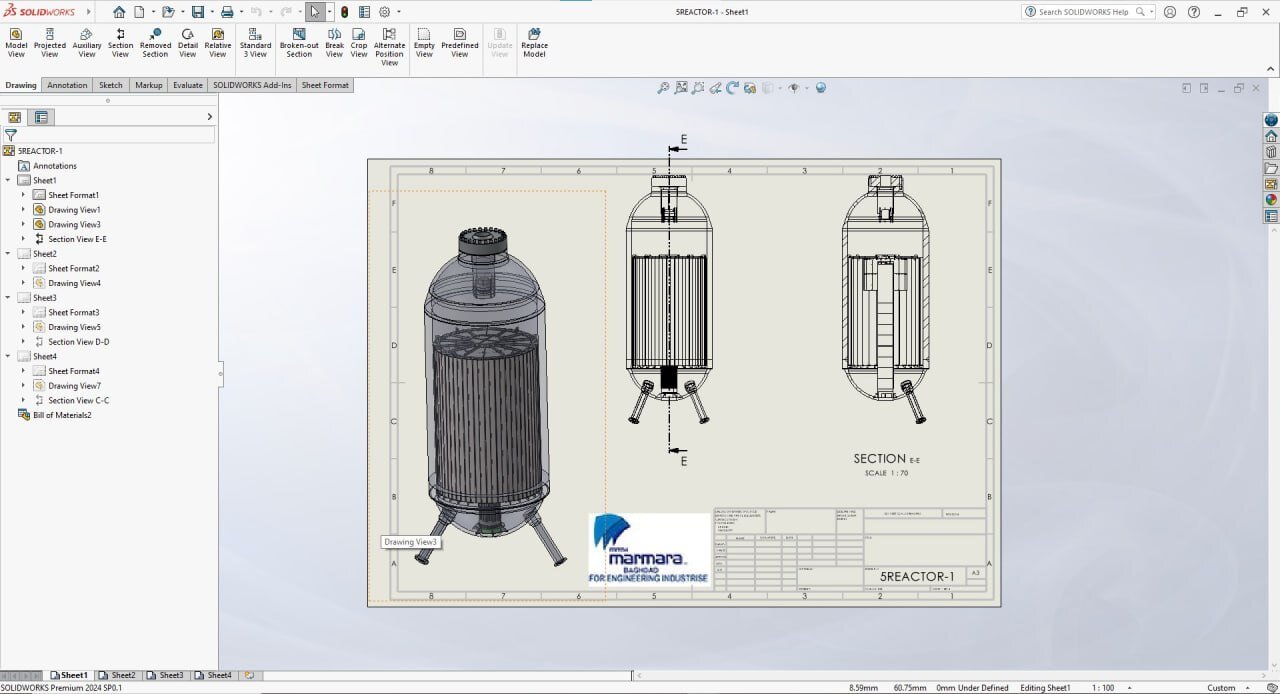Image resolution: width=1280 pixels, height=694 pixels.
Task: Select the Model View tool
Action: (x=16, y=43)
